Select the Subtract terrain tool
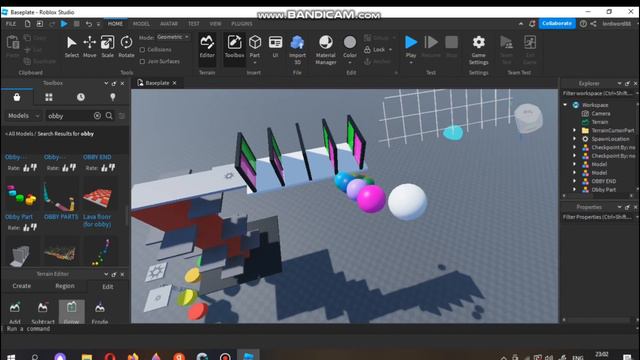This screenshot has width=640, height=360. (43, 312)
